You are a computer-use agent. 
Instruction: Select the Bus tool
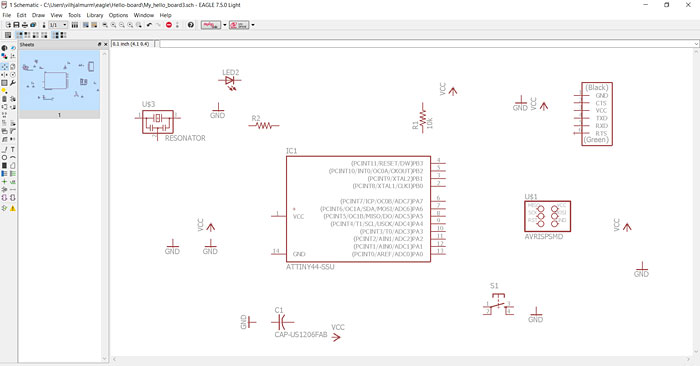(4, 173)
